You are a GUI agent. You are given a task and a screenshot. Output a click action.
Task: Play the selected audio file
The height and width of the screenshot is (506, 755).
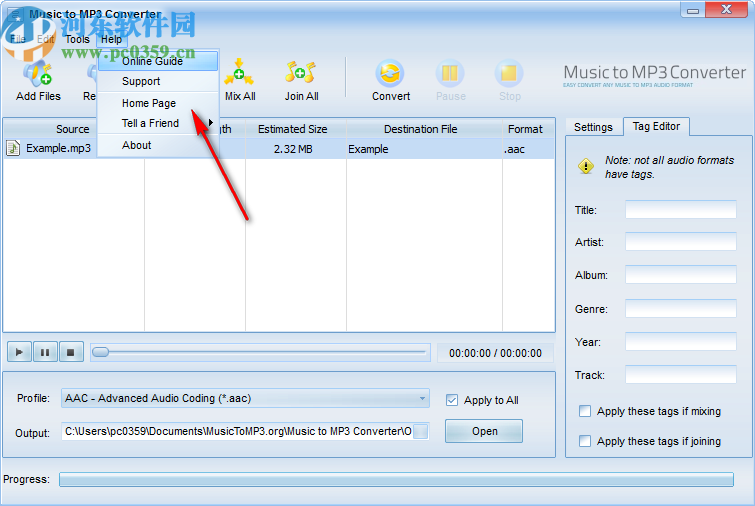click(19, 352)
